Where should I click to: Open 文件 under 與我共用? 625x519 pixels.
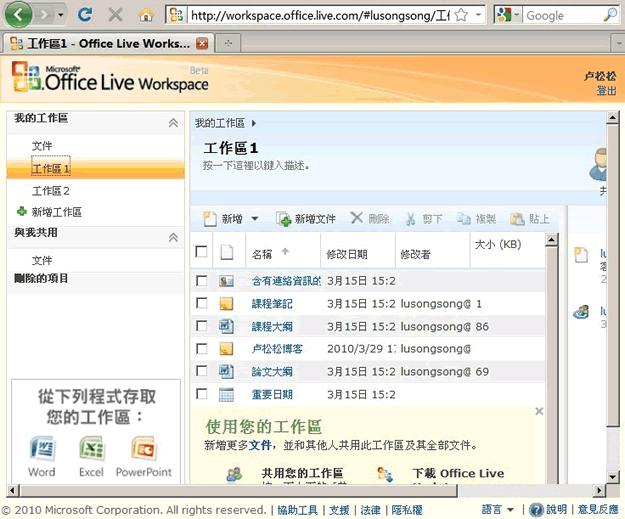pos(42,260)
